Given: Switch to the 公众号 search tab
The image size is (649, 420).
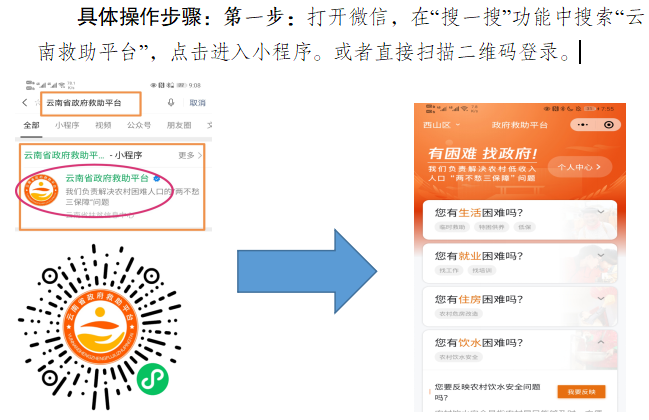Looking at the screenshot, I should [139, 125].
